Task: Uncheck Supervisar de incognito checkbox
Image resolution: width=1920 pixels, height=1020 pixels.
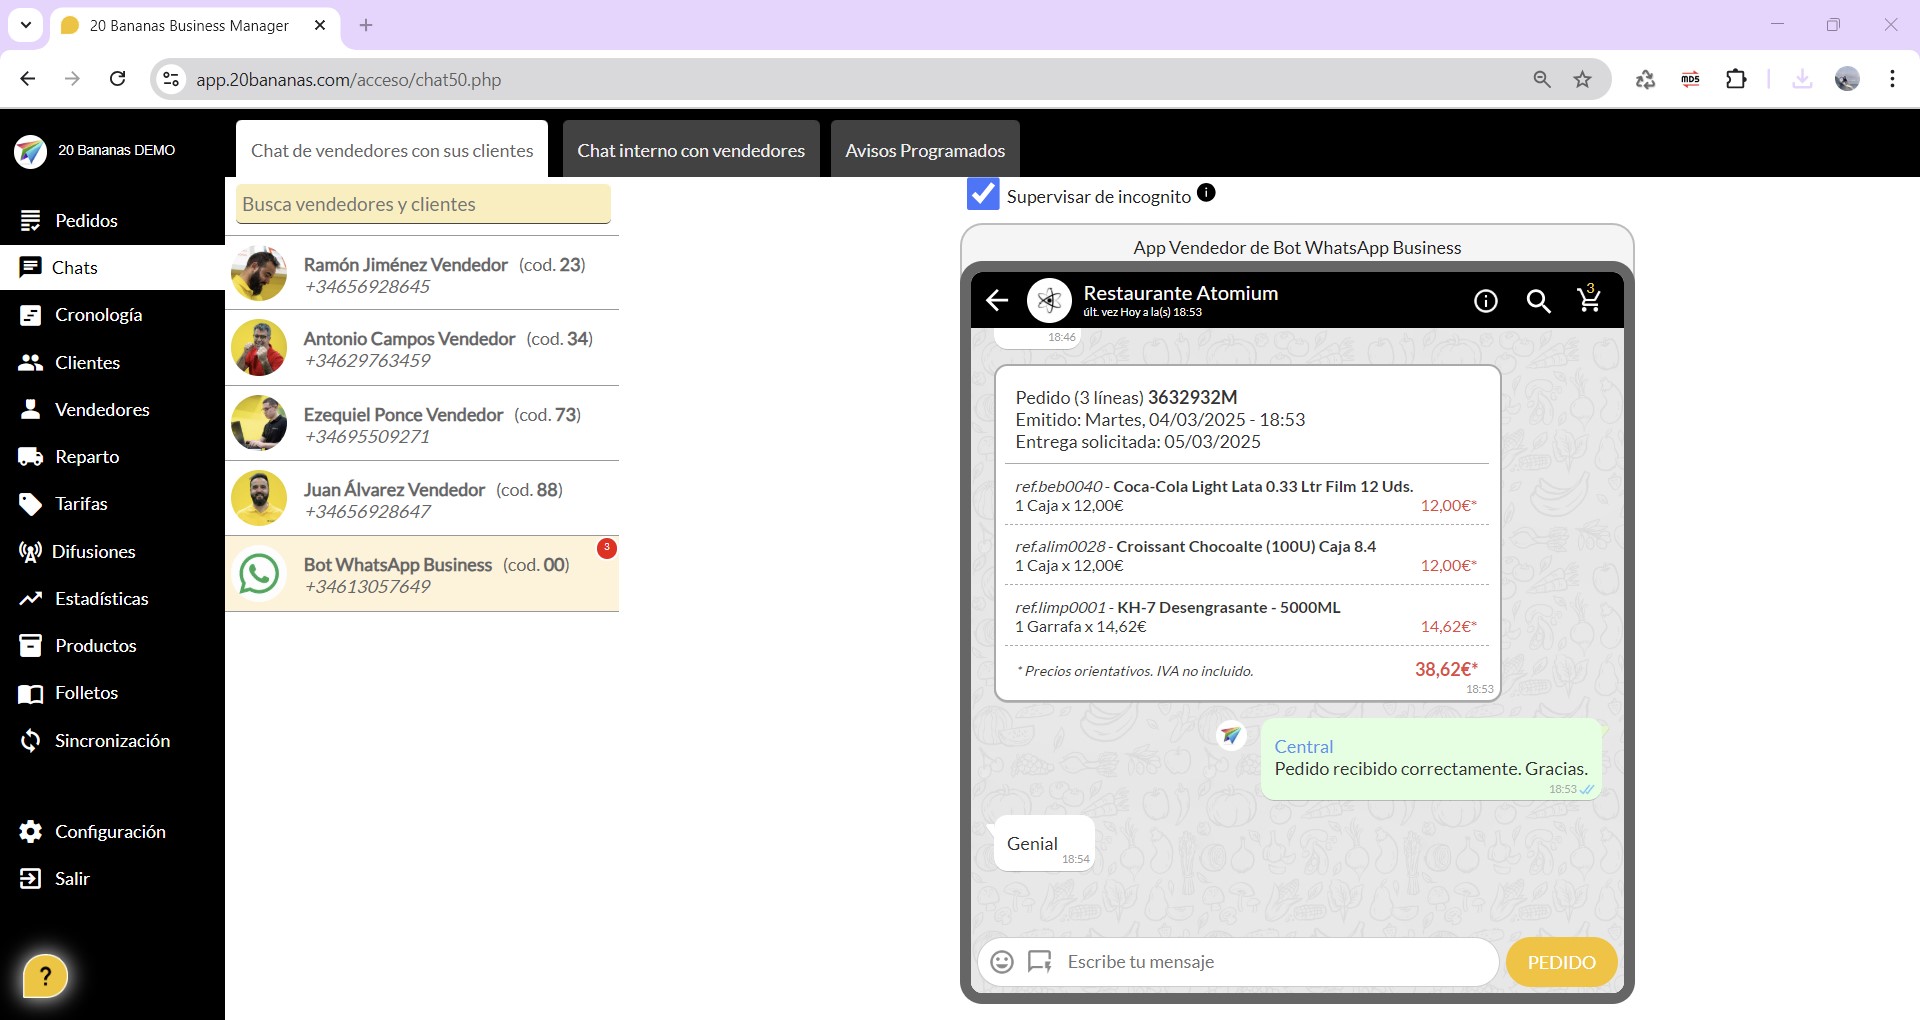Action: pos(982,194)
